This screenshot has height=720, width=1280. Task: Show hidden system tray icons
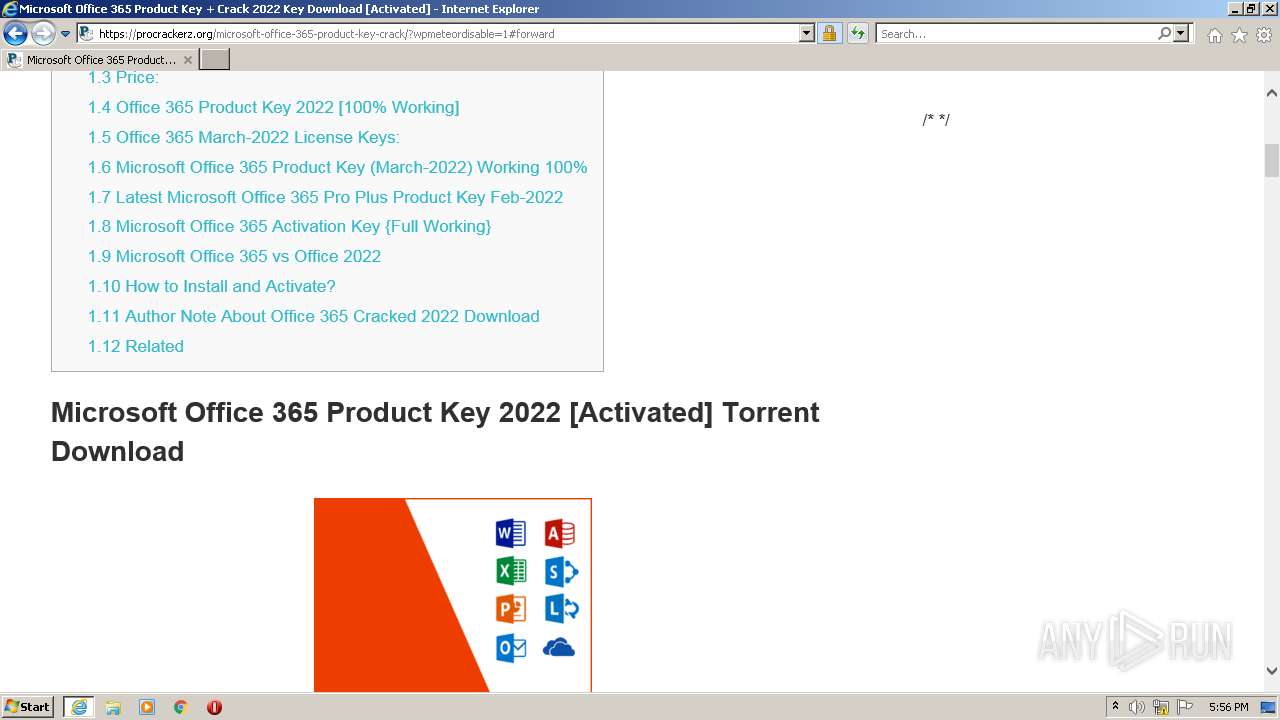[x=1115, y=707]
